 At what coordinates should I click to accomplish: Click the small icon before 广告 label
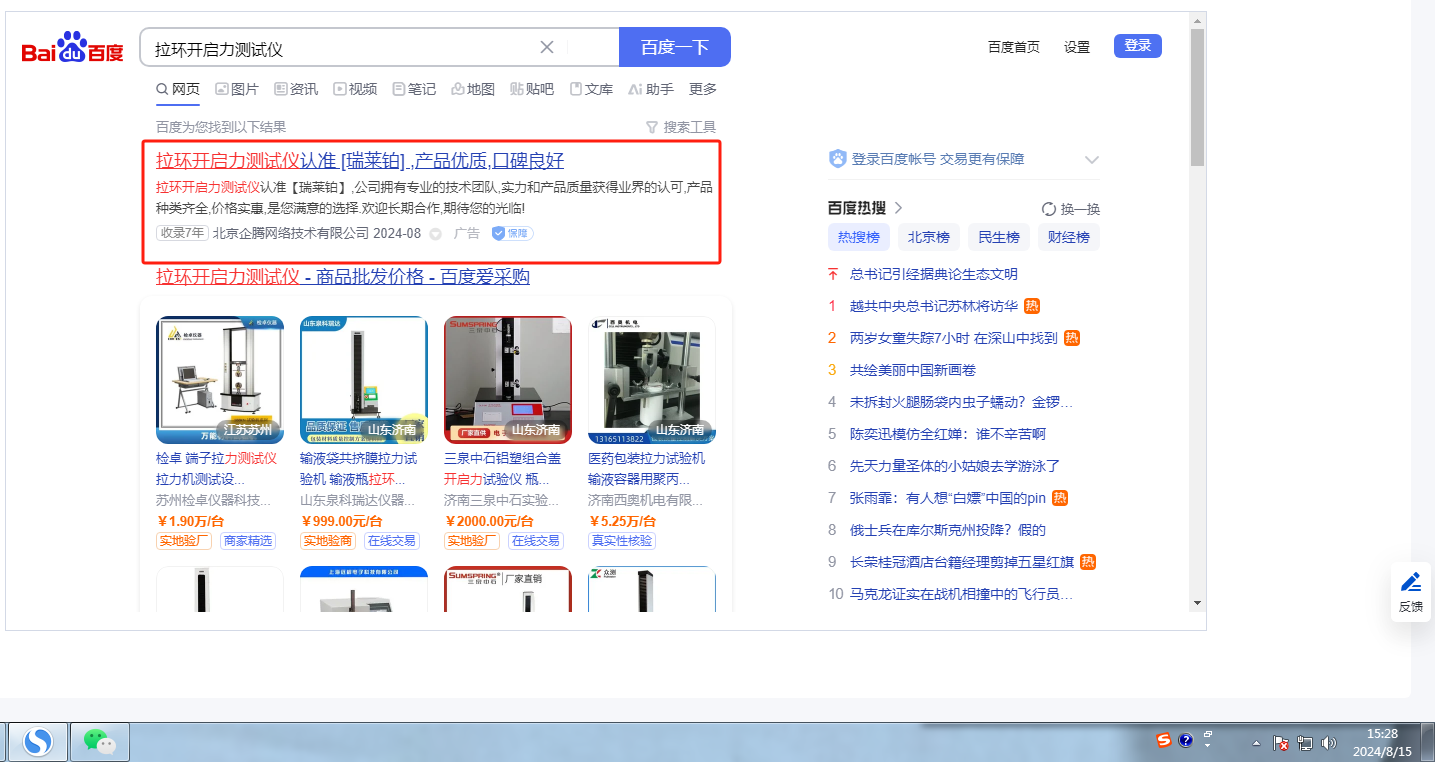point(435,233)
